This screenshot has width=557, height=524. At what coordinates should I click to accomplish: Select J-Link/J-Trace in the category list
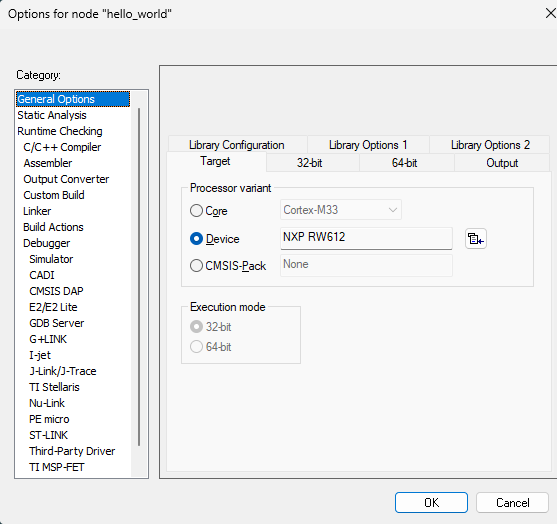63,371
